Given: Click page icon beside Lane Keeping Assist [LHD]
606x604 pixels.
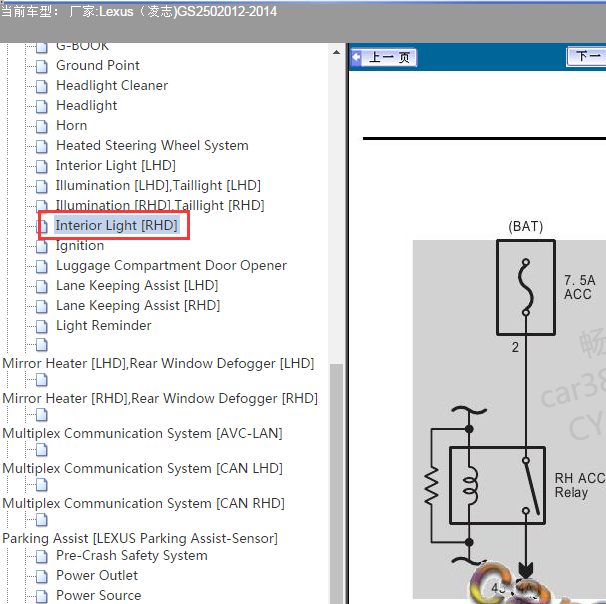Looking at the screenshot, I should [x=42, y=287].
